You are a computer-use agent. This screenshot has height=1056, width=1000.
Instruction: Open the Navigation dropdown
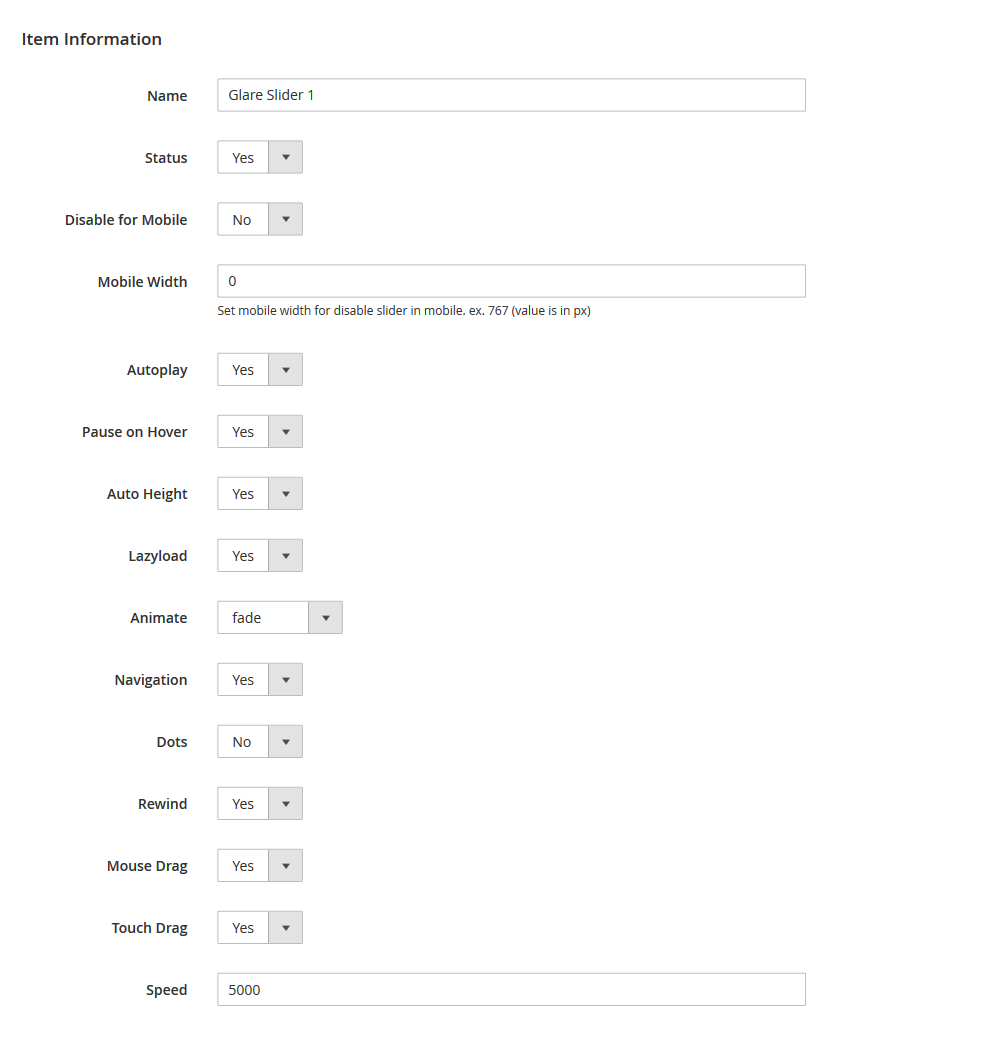[259, 680]
